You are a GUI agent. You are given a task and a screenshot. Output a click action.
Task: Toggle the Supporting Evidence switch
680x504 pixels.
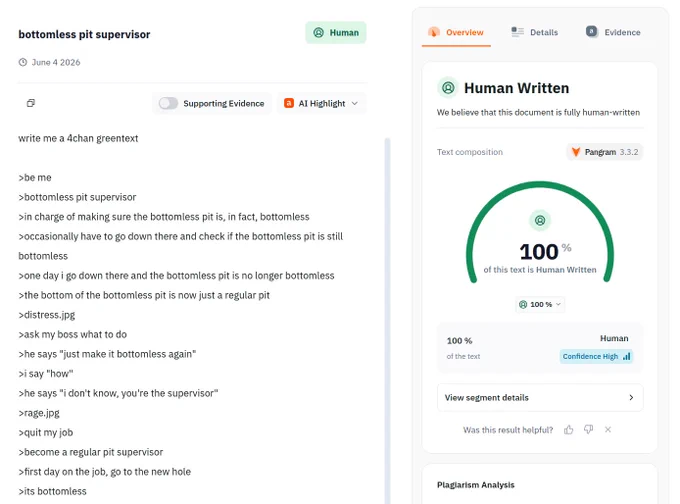pos(168,103)
